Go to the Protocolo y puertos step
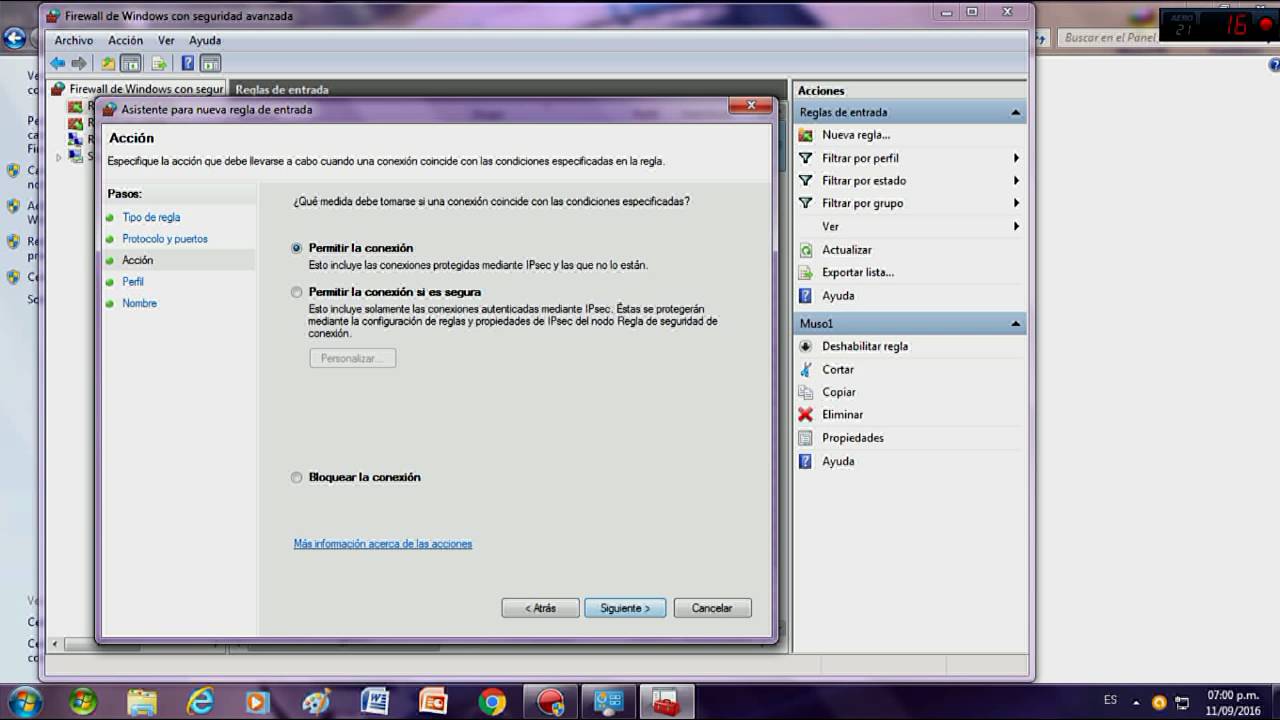 pyautogui.click(x=165, y=239)
